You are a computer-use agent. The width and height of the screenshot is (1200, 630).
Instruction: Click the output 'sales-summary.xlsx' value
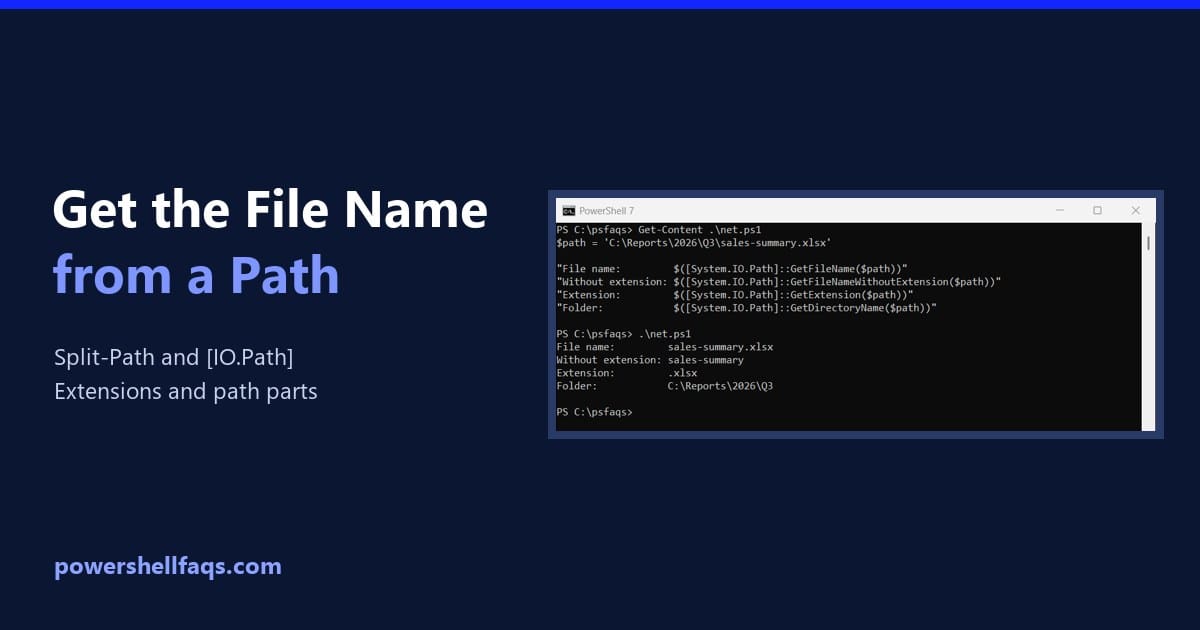(720, 347)
